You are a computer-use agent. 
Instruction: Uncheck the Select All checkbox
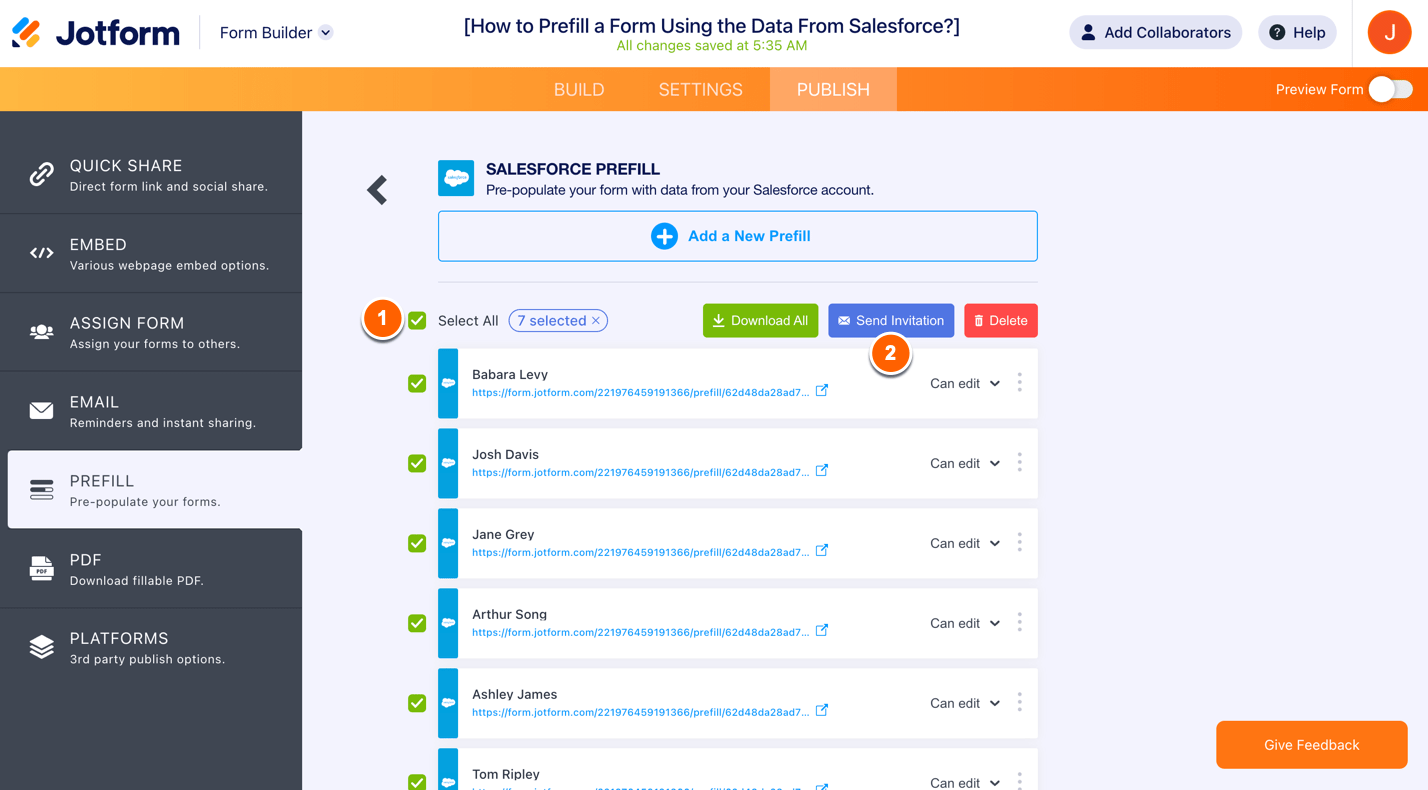point(417,321)
